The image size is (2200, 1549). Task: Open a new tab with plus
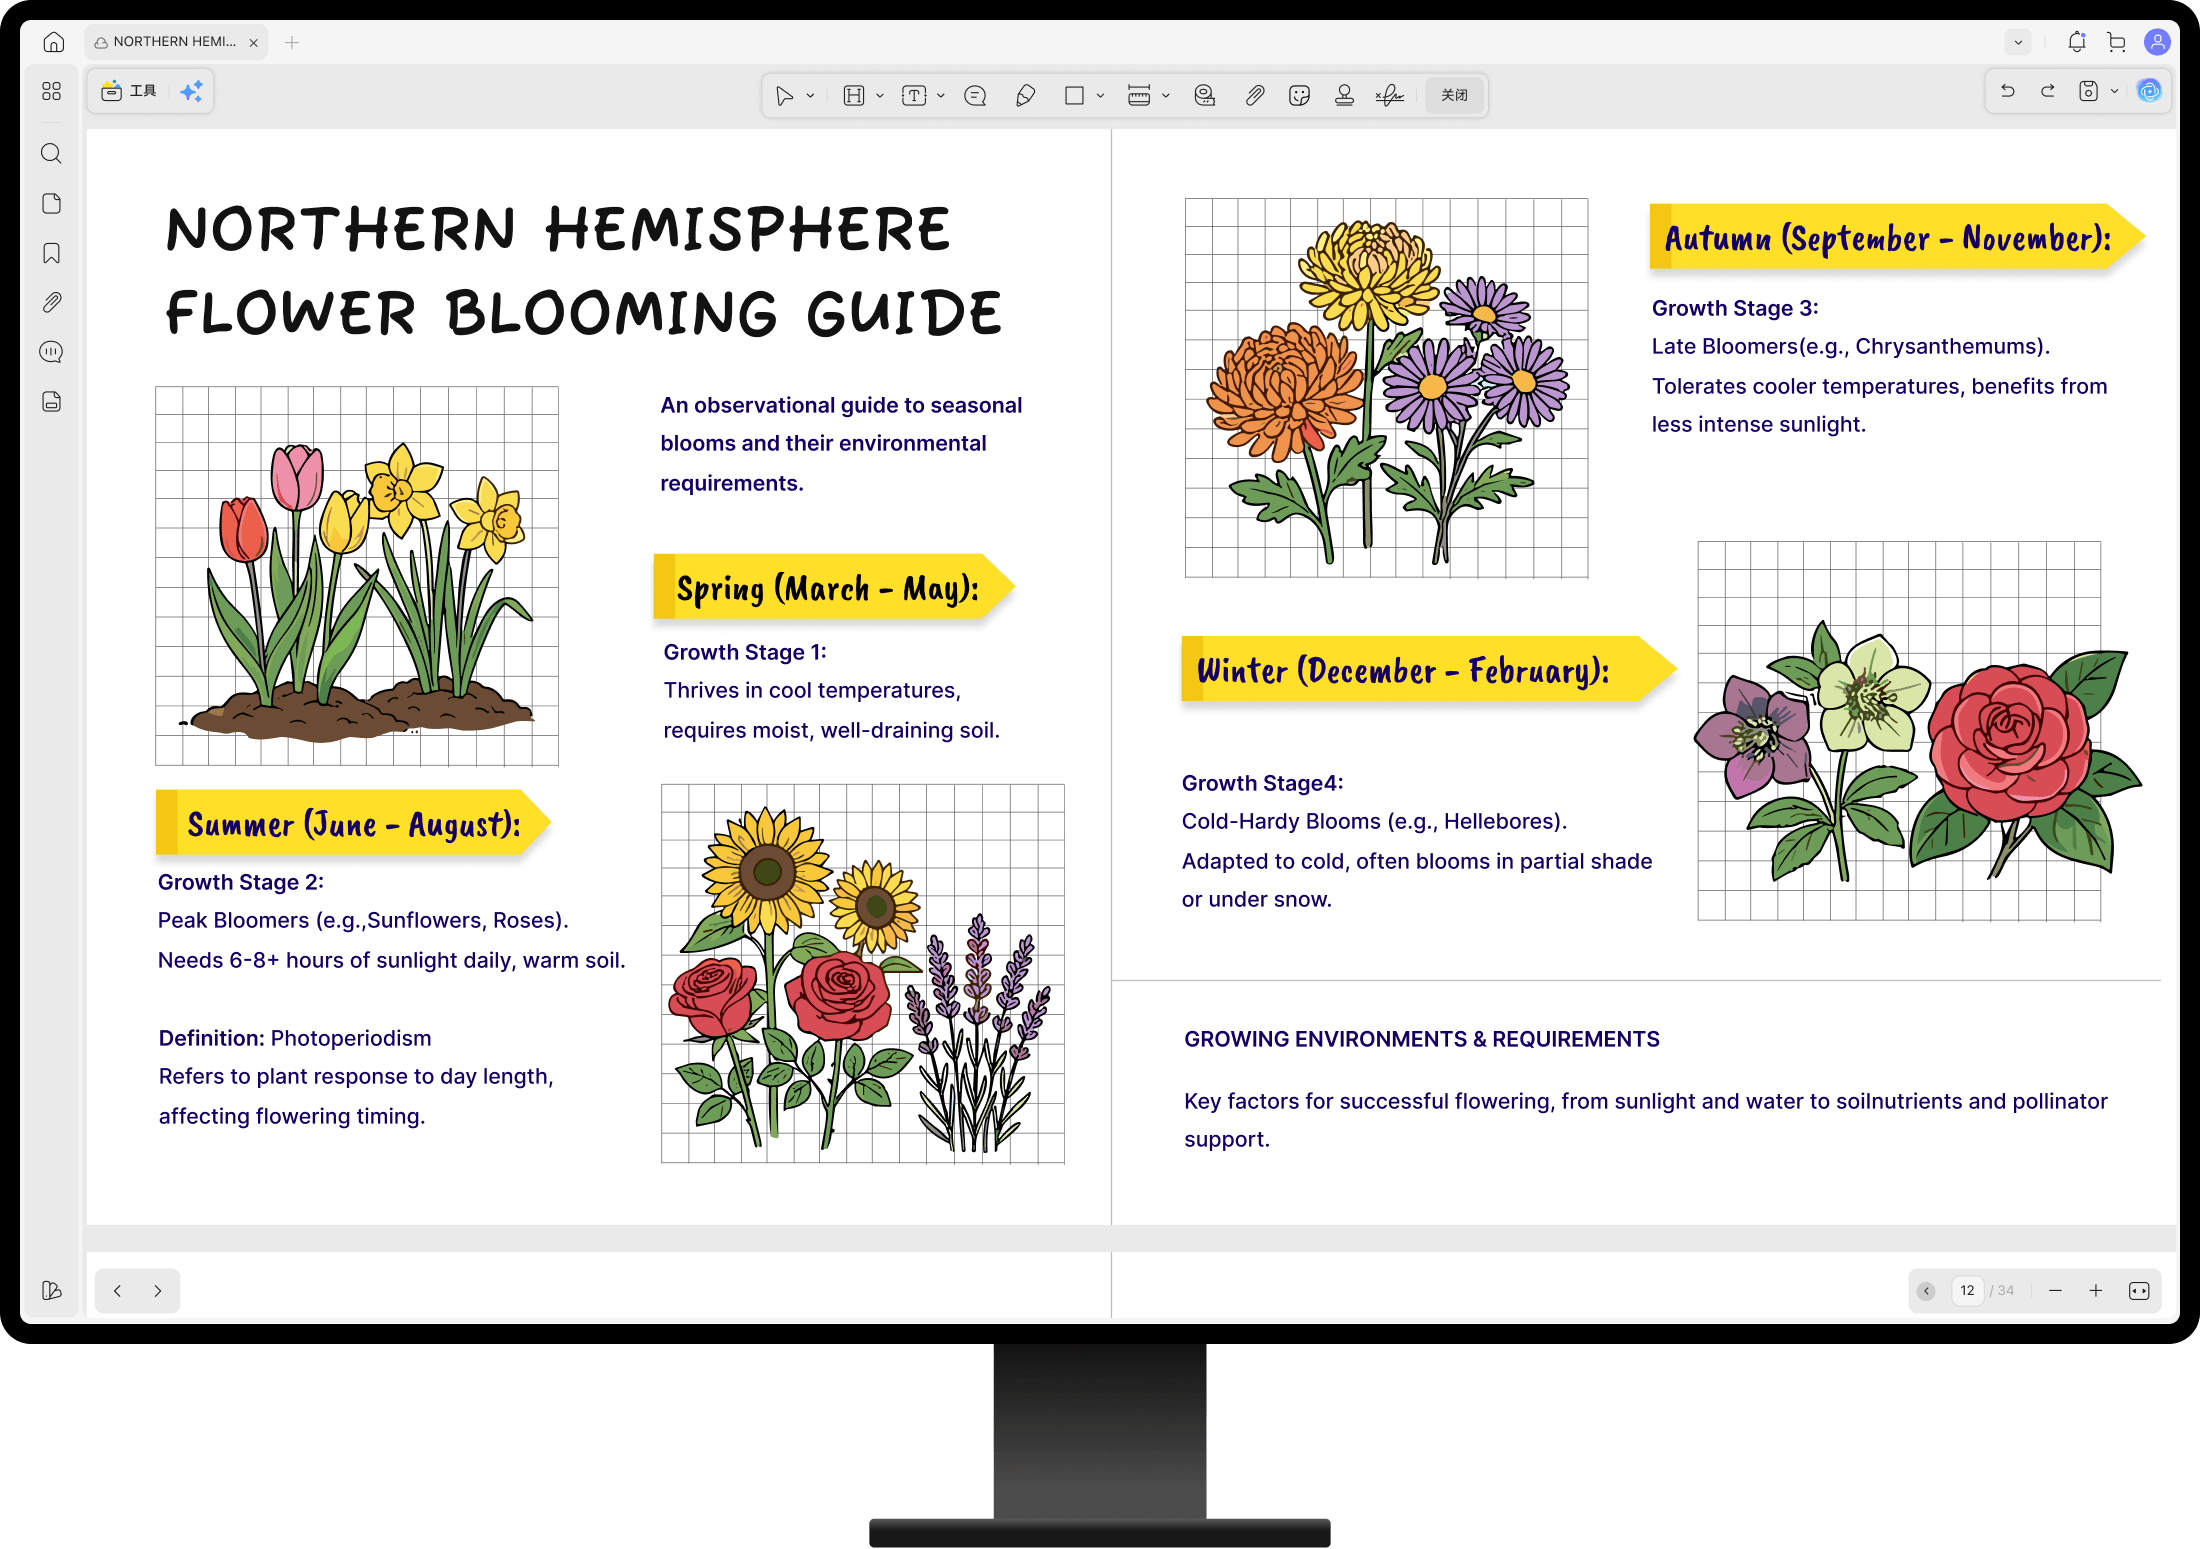point(291,42)
